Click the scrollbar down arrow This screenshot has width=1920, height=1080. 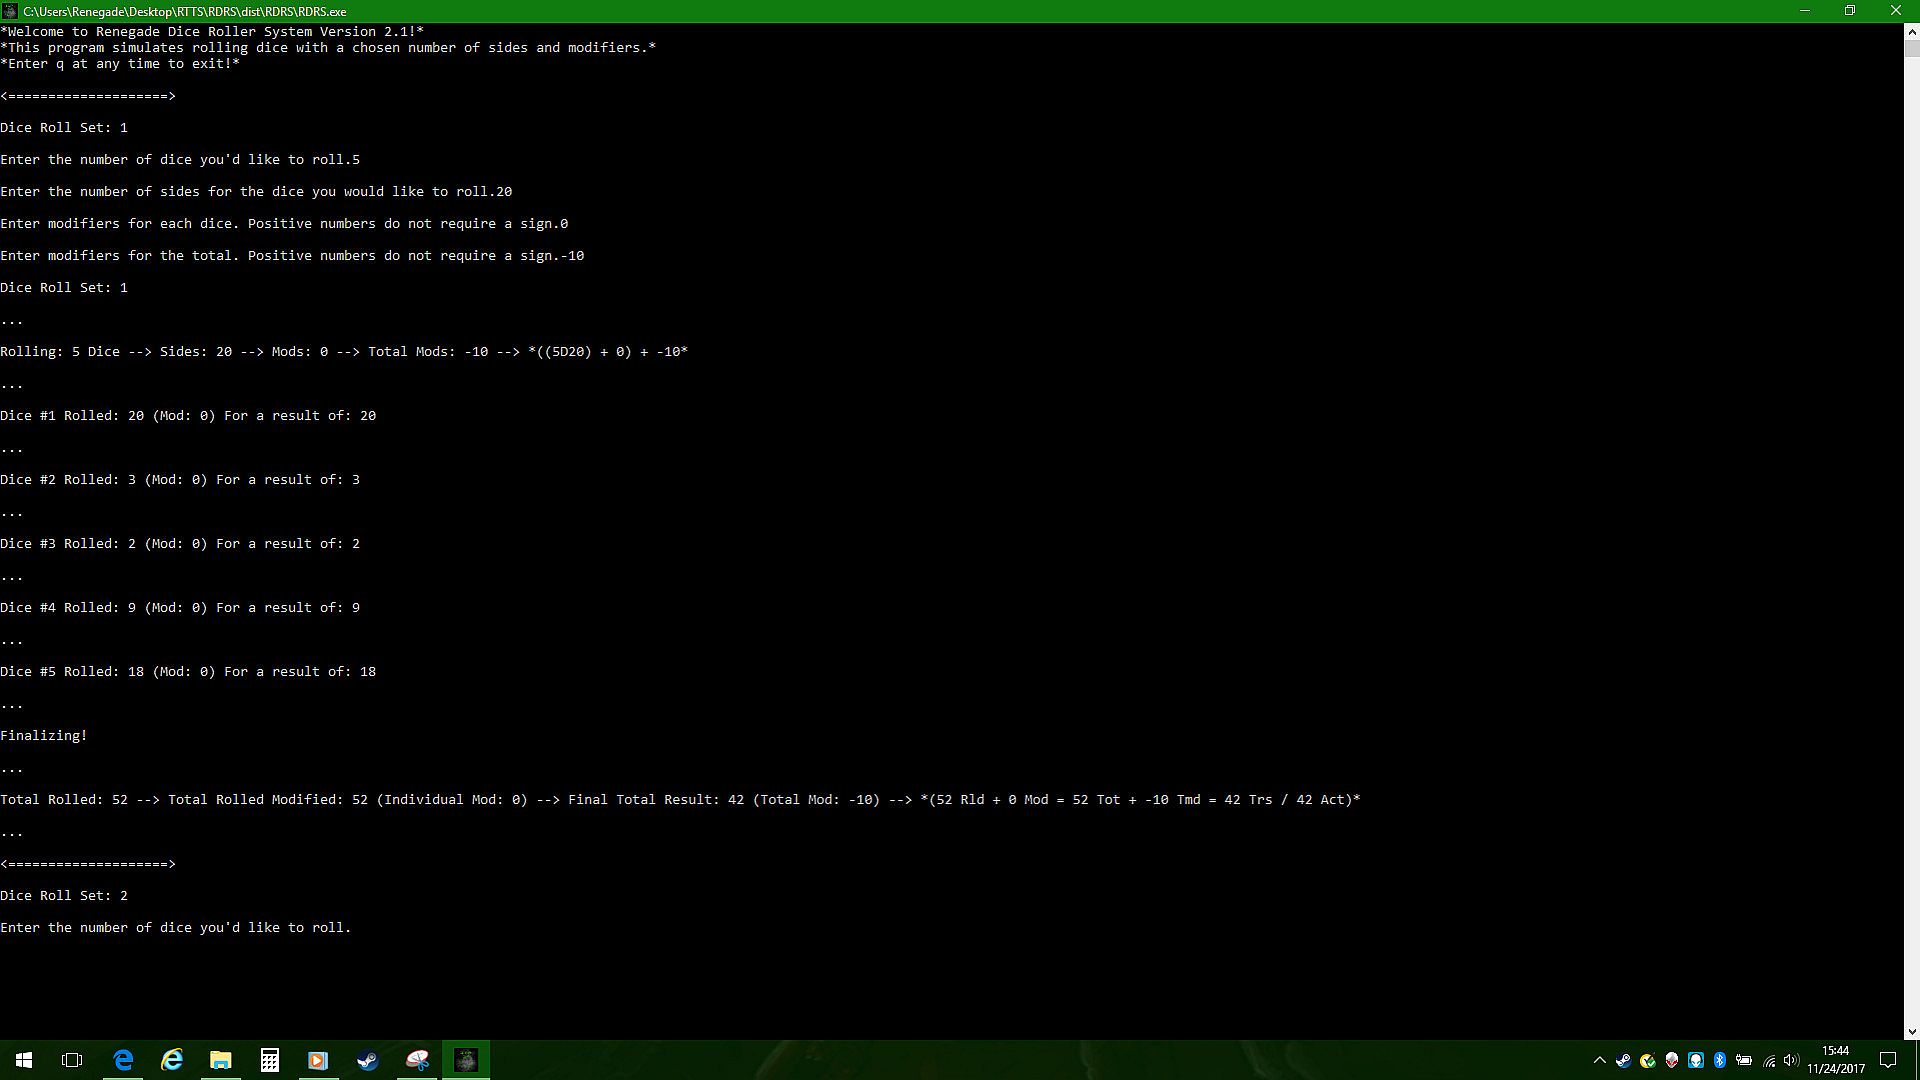click(1911, 1032)
